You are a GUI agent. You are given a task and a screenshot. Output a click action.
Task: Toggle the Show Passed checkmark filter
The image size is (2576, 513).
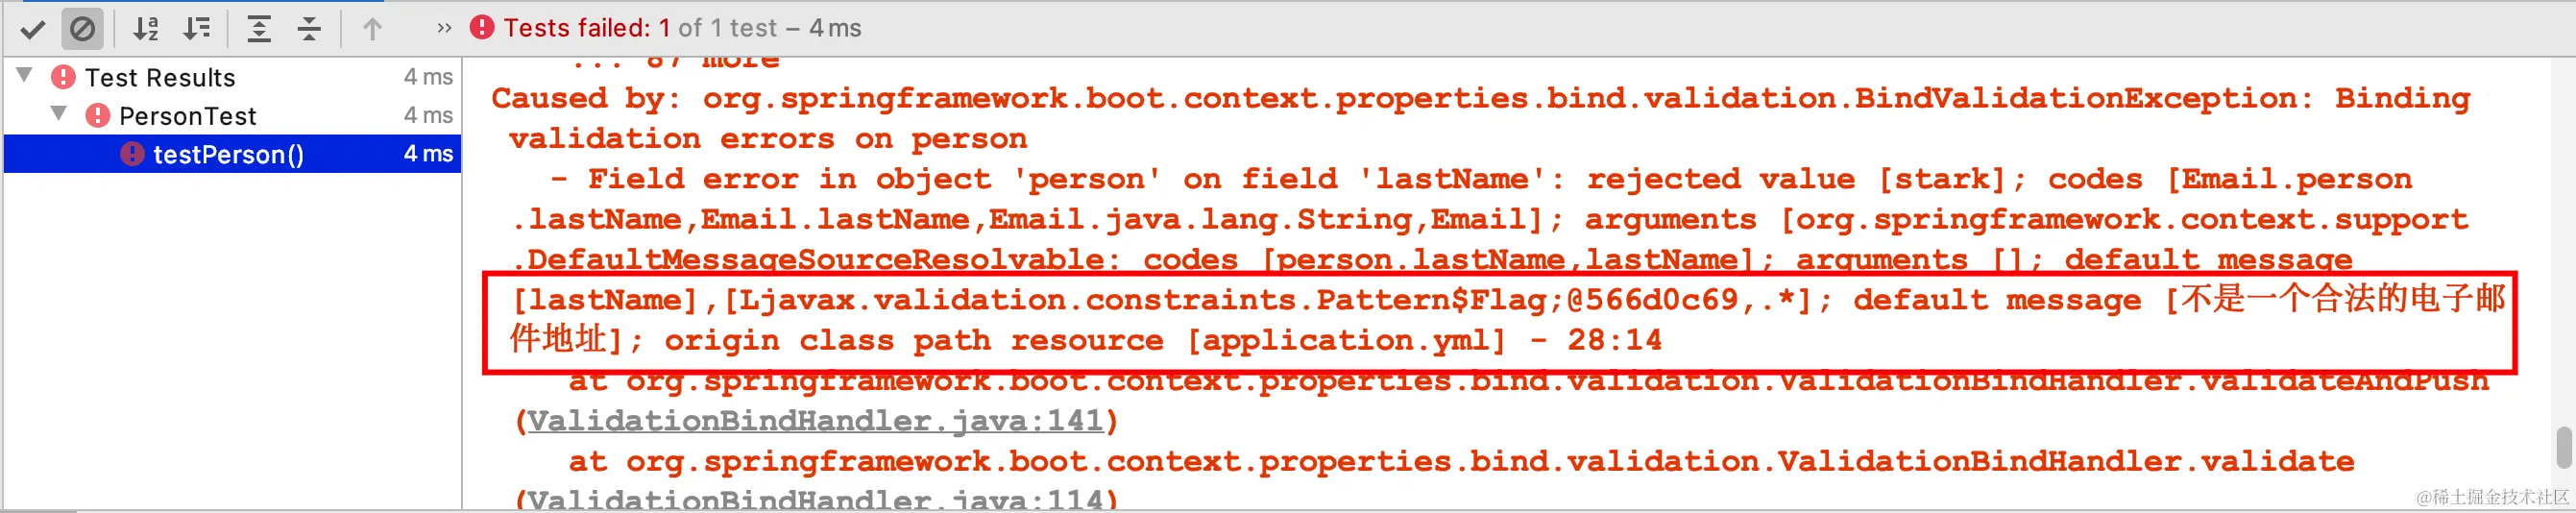[x=32, y=29]
